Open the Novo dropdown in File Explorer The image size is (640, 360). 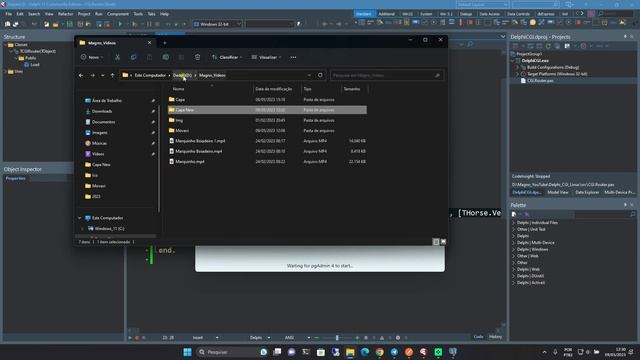pos(92,57)
